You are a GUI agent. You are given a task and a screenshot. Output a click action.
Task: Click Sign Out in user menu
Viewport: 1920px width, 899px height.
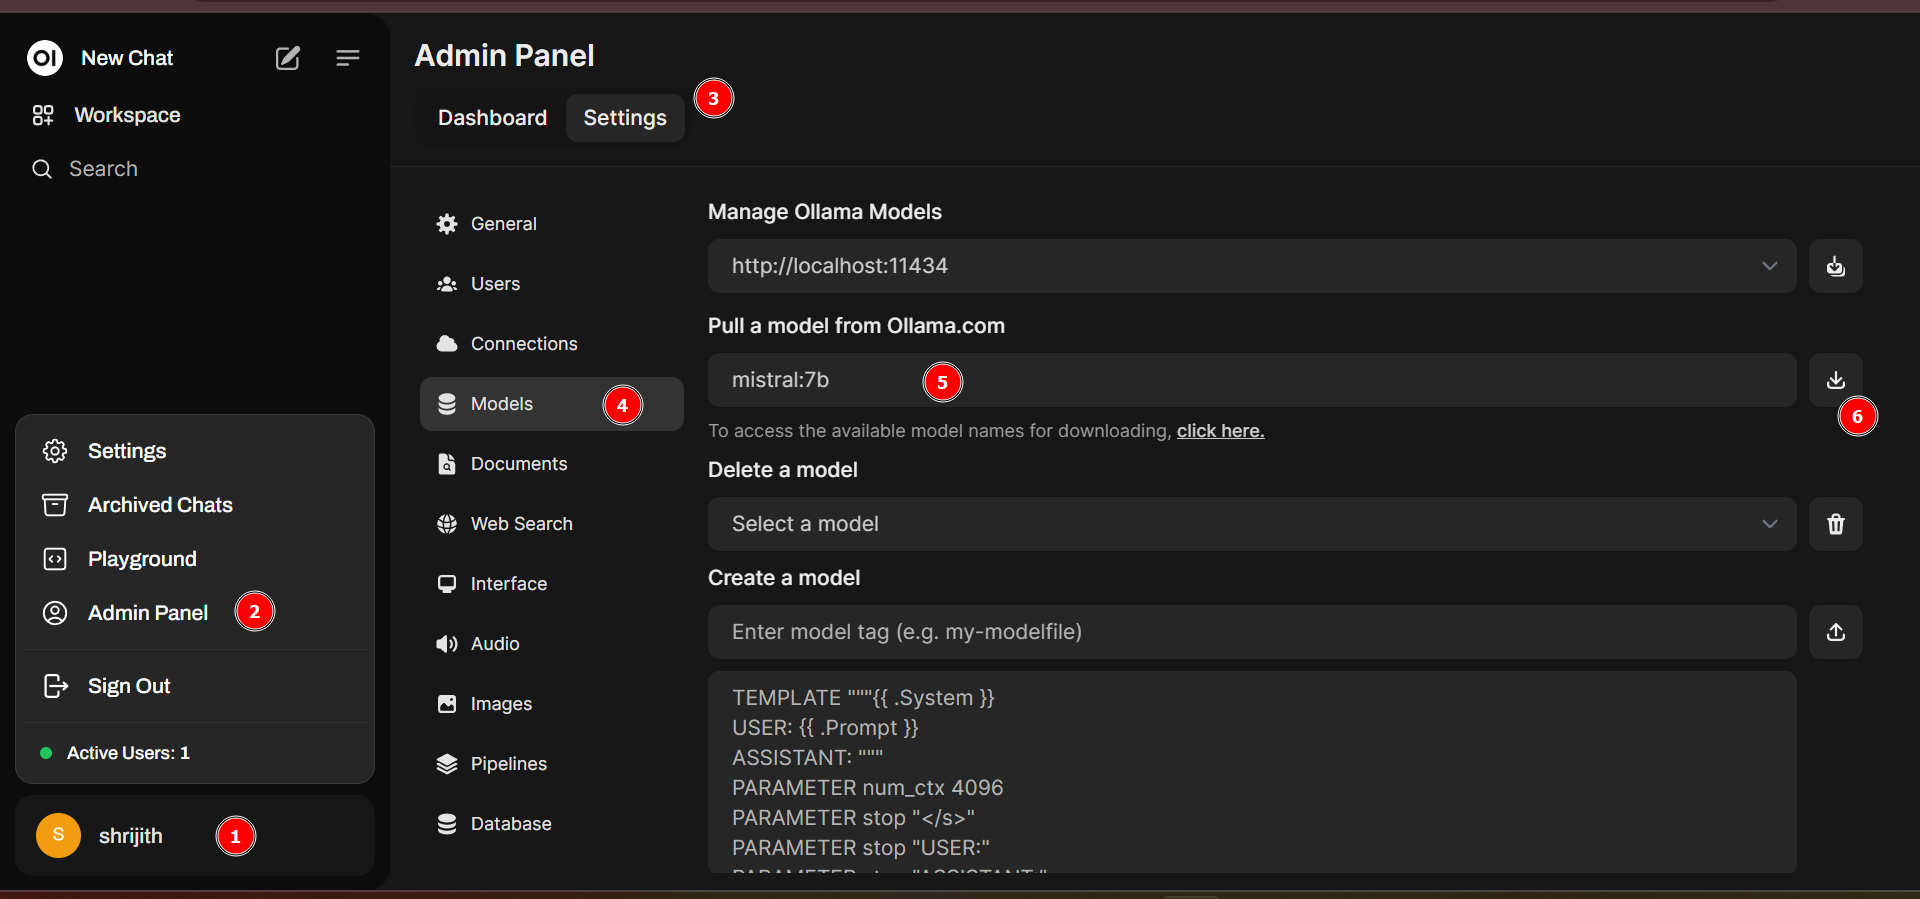(129, 686)
